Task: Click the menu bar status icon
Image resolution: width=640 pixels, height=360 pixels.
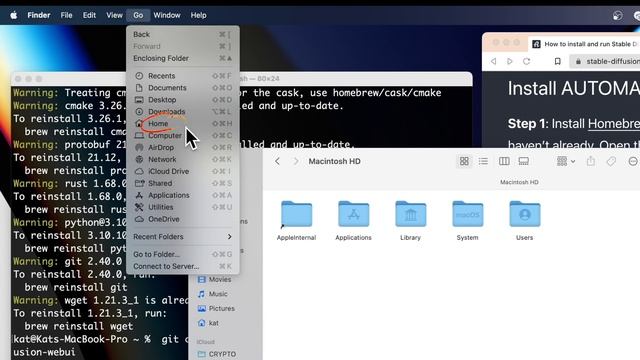Action: pos(618,16)
